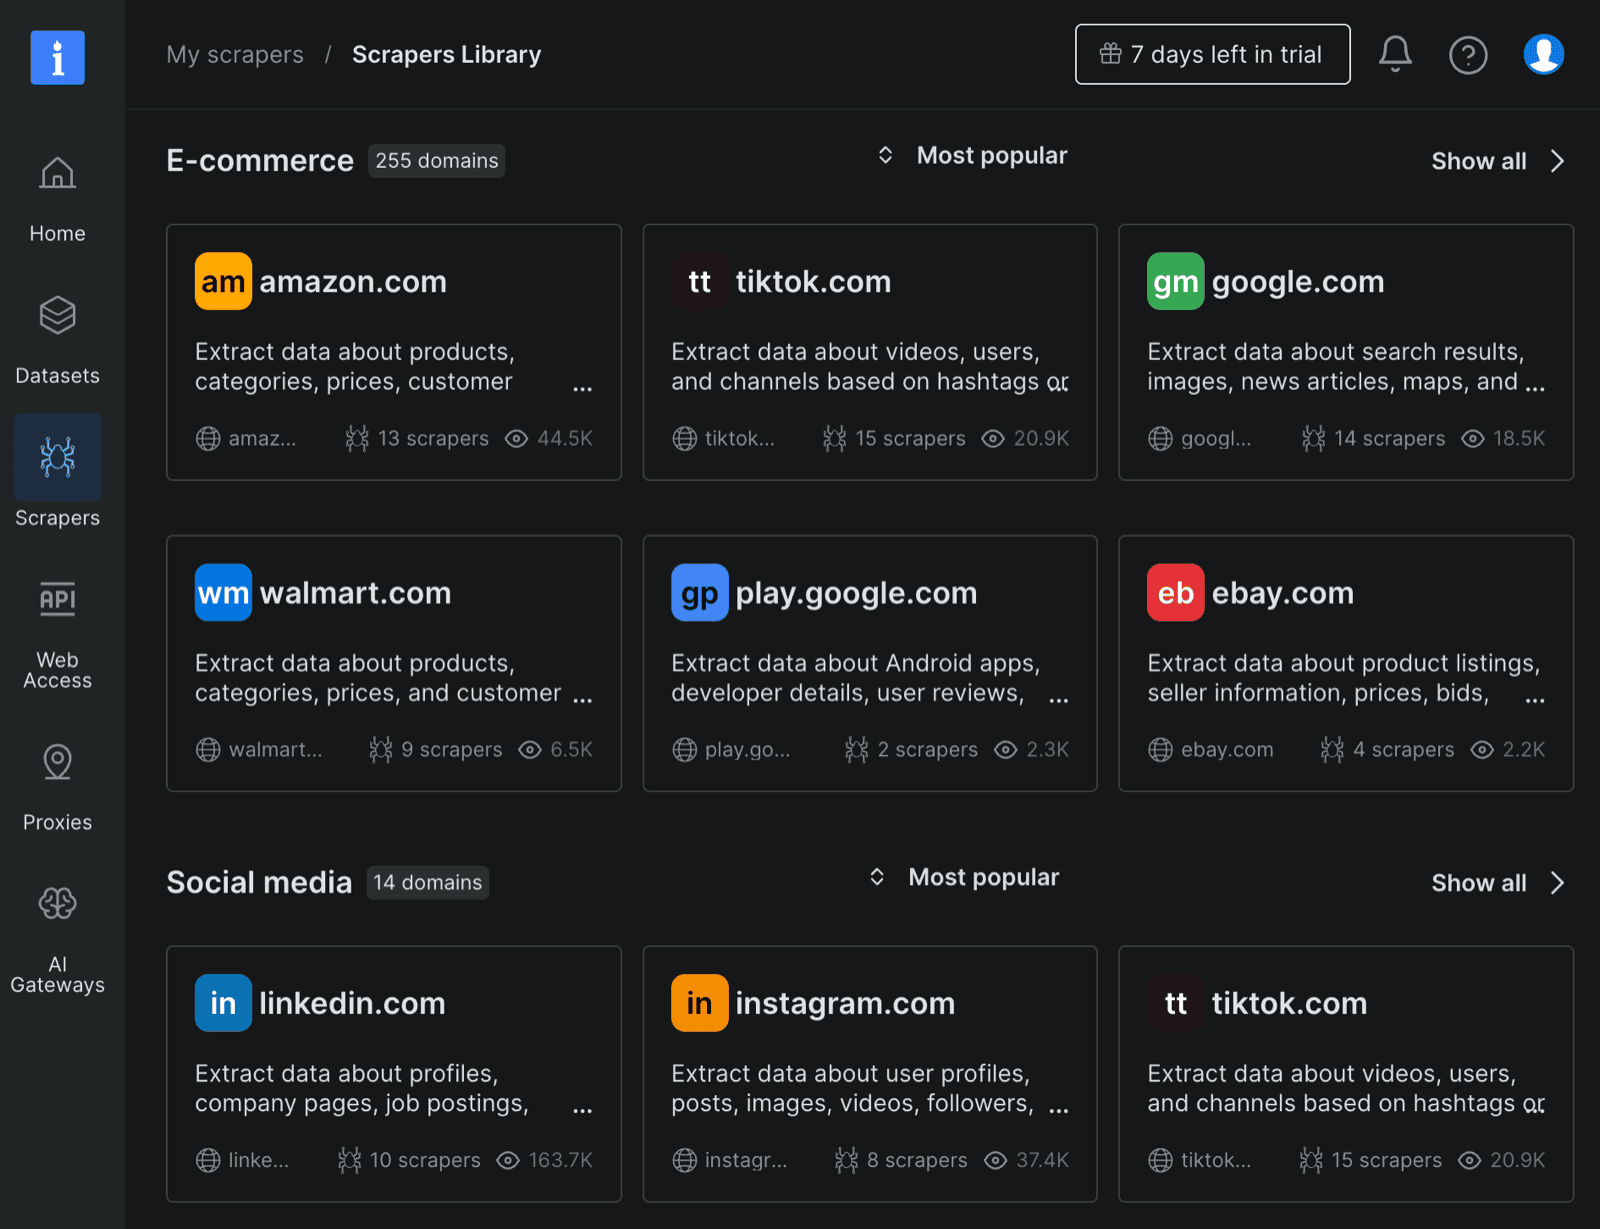The image size is (1600, 1229).
Task: Click the globe icon on ebay.com card
Action: pyautogui.click(x=1160, y=749)
